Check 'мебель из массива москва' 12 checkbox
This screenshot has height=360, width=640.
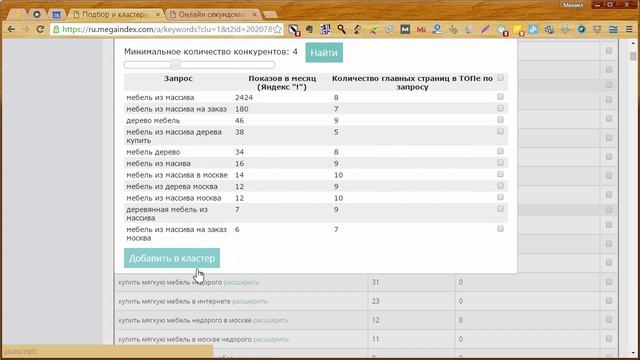(x=500, y=197)
